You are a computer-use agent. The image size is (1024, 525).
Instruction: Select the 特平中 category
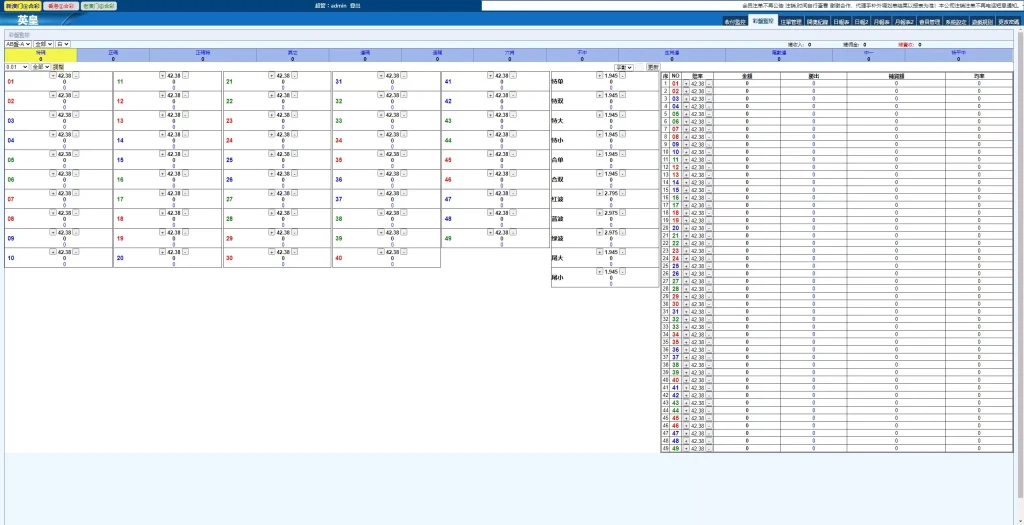tap(958, 56)
